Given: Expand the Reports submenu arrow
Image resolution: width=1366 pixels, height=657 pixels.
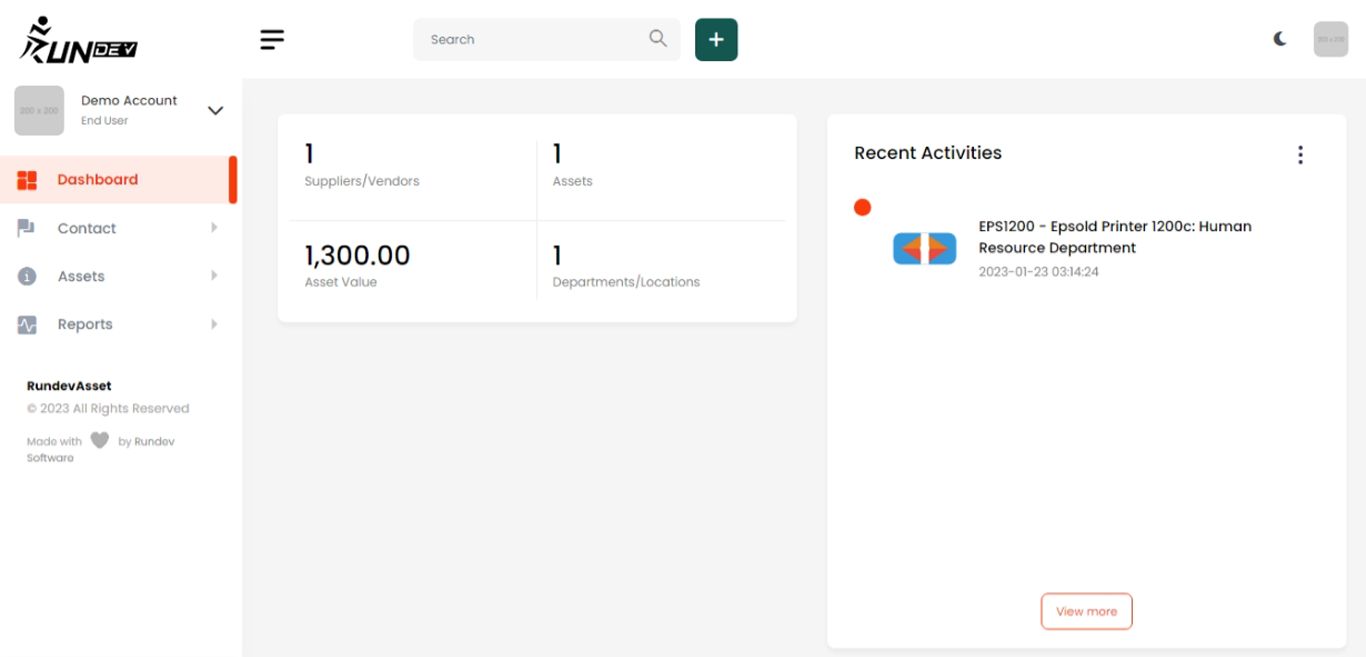Looking at the screenshot, I should pos(214,324).
